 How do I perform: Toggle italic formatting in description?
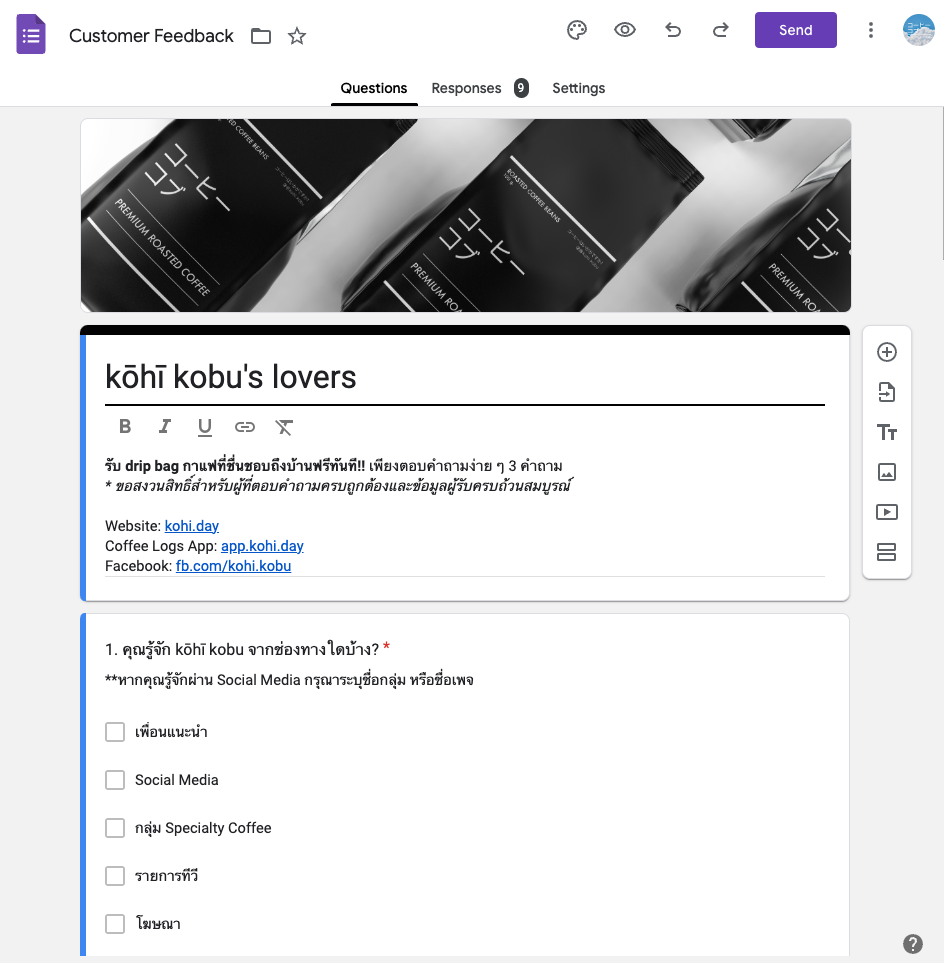(x=165, y=427)
